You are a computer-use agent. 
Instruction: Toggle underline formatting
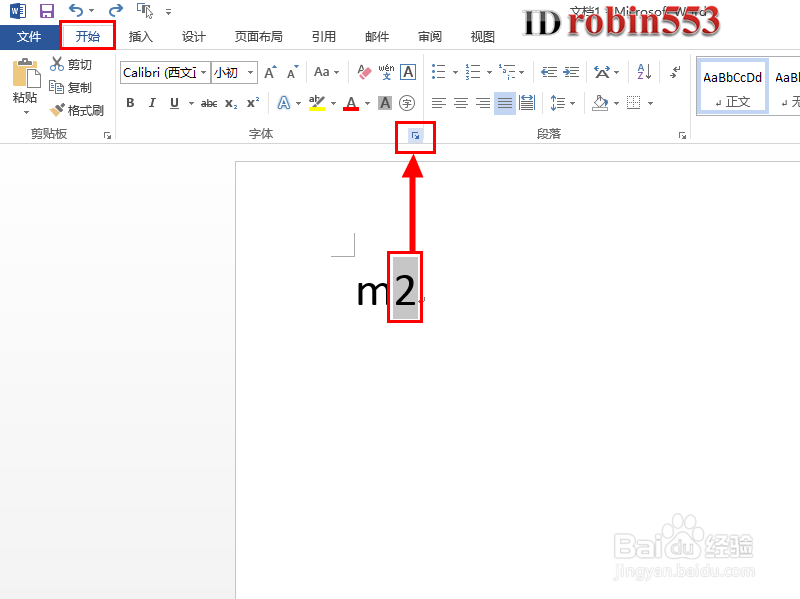pyautogui.click(x=174, y=103)
